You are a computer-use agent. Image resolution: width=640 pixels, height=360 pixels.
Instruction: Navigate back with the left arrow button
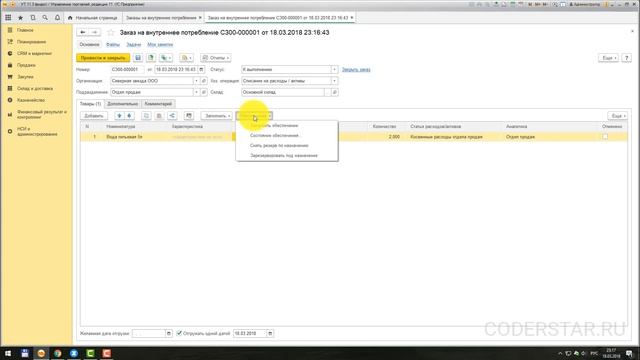point(82,32)
